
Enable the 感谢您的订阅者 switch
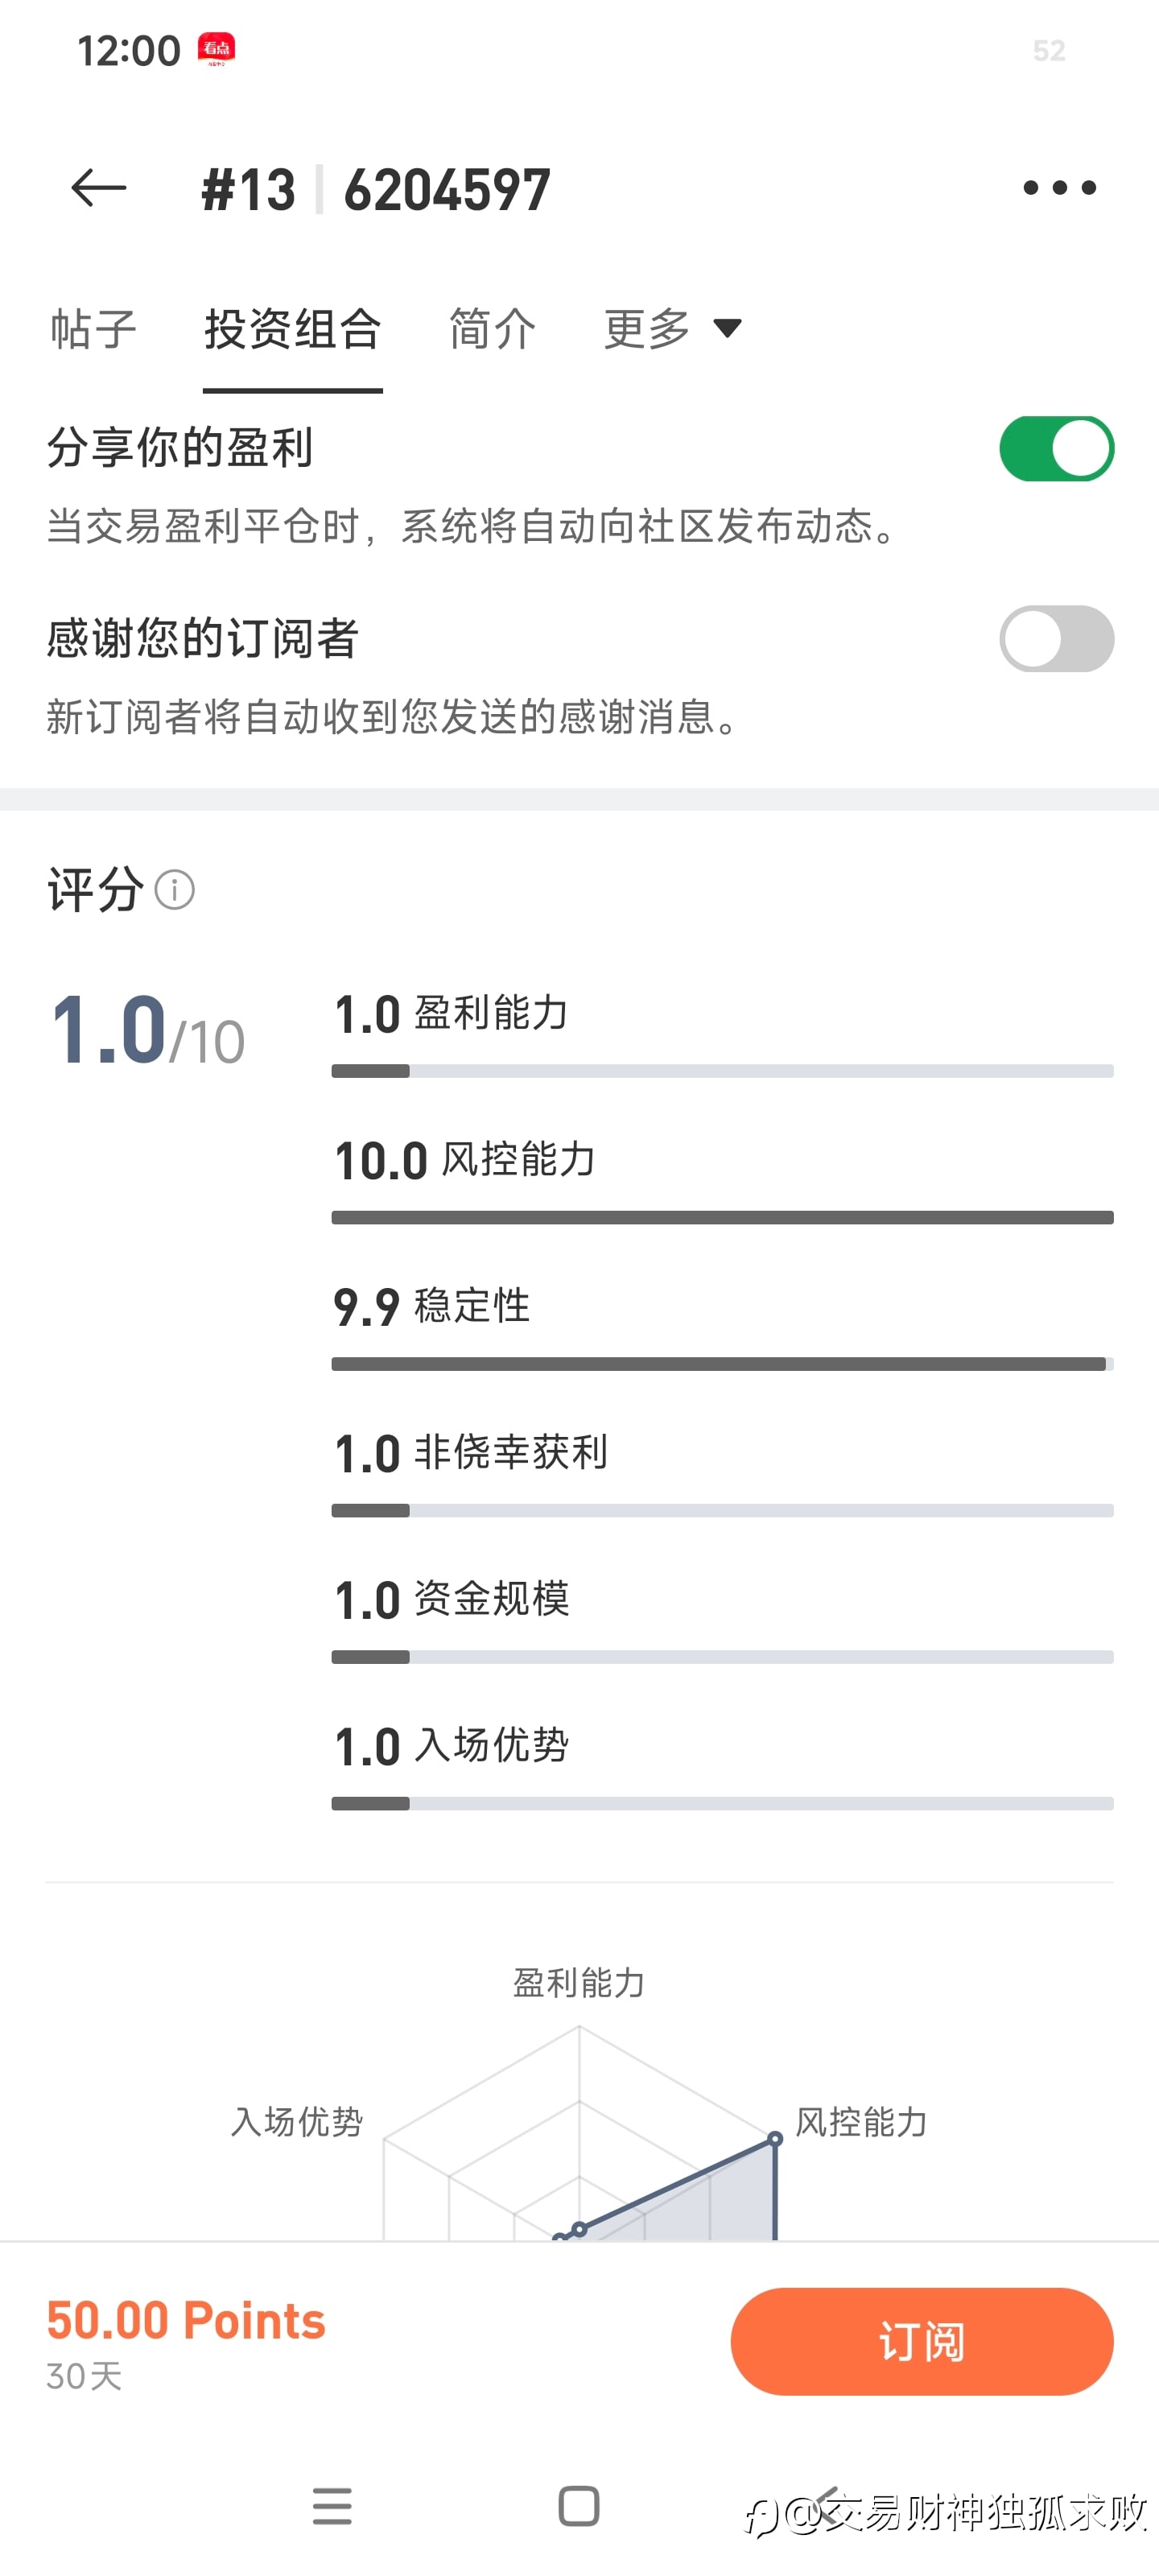pos(1056,639)
